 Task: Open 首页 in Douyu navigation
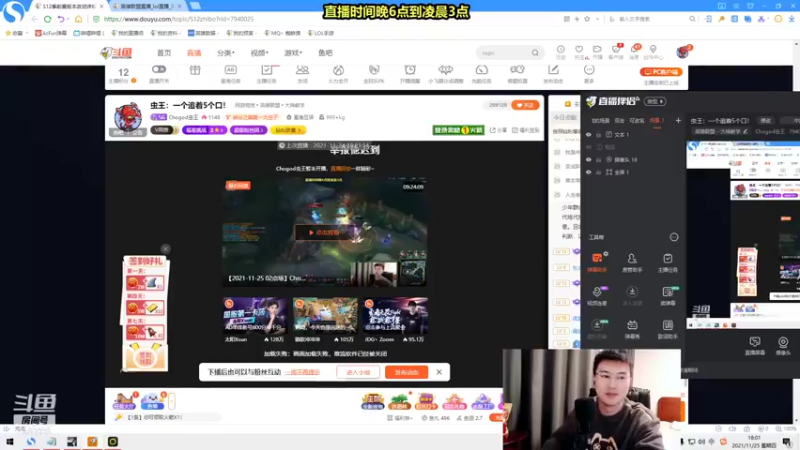(x=164, y=53)
